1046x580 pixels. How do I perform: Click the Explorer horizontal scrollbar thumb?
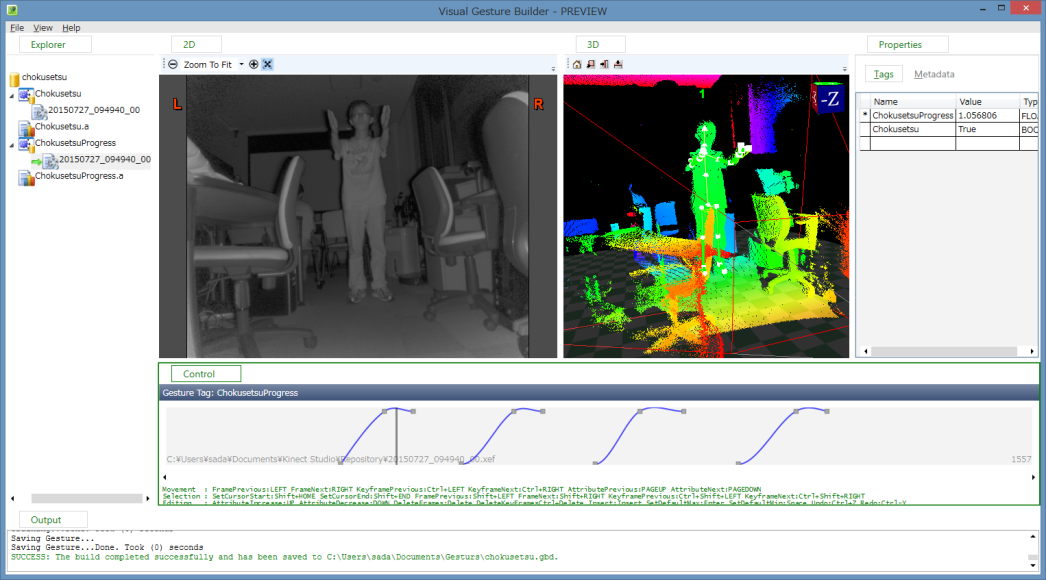(87, 499)
